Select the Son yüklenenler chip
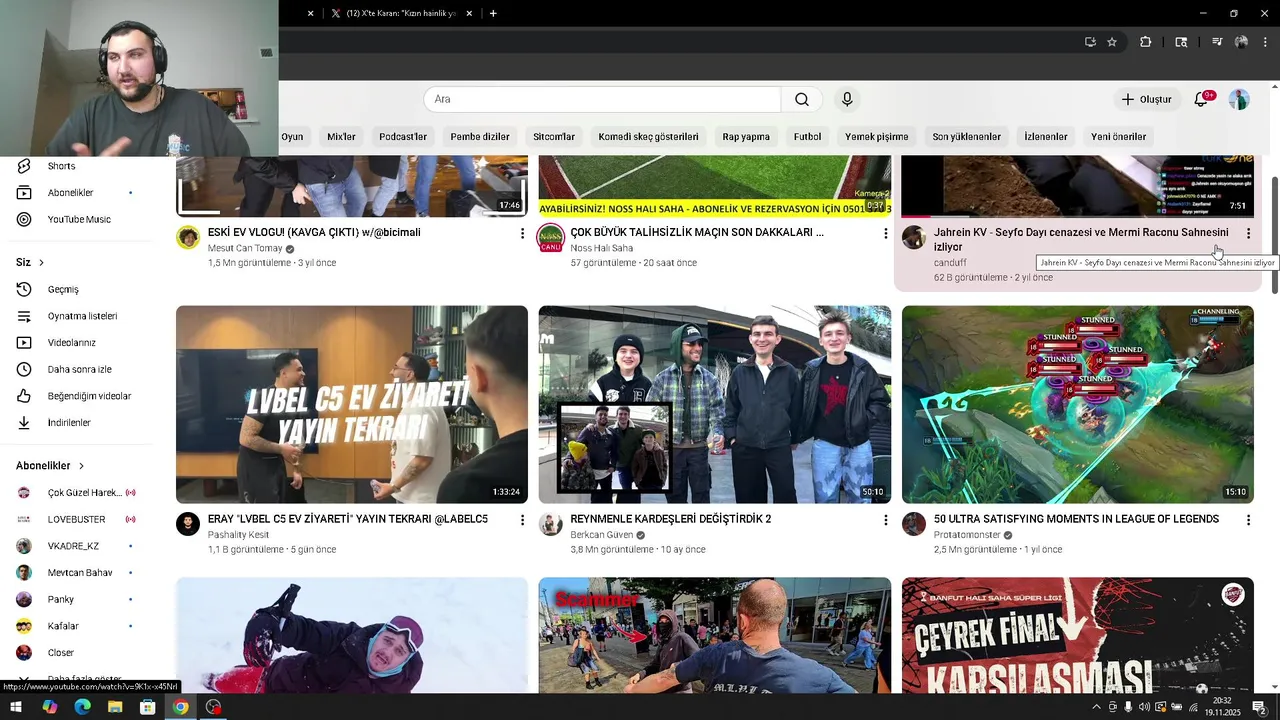 coord(966,136)
